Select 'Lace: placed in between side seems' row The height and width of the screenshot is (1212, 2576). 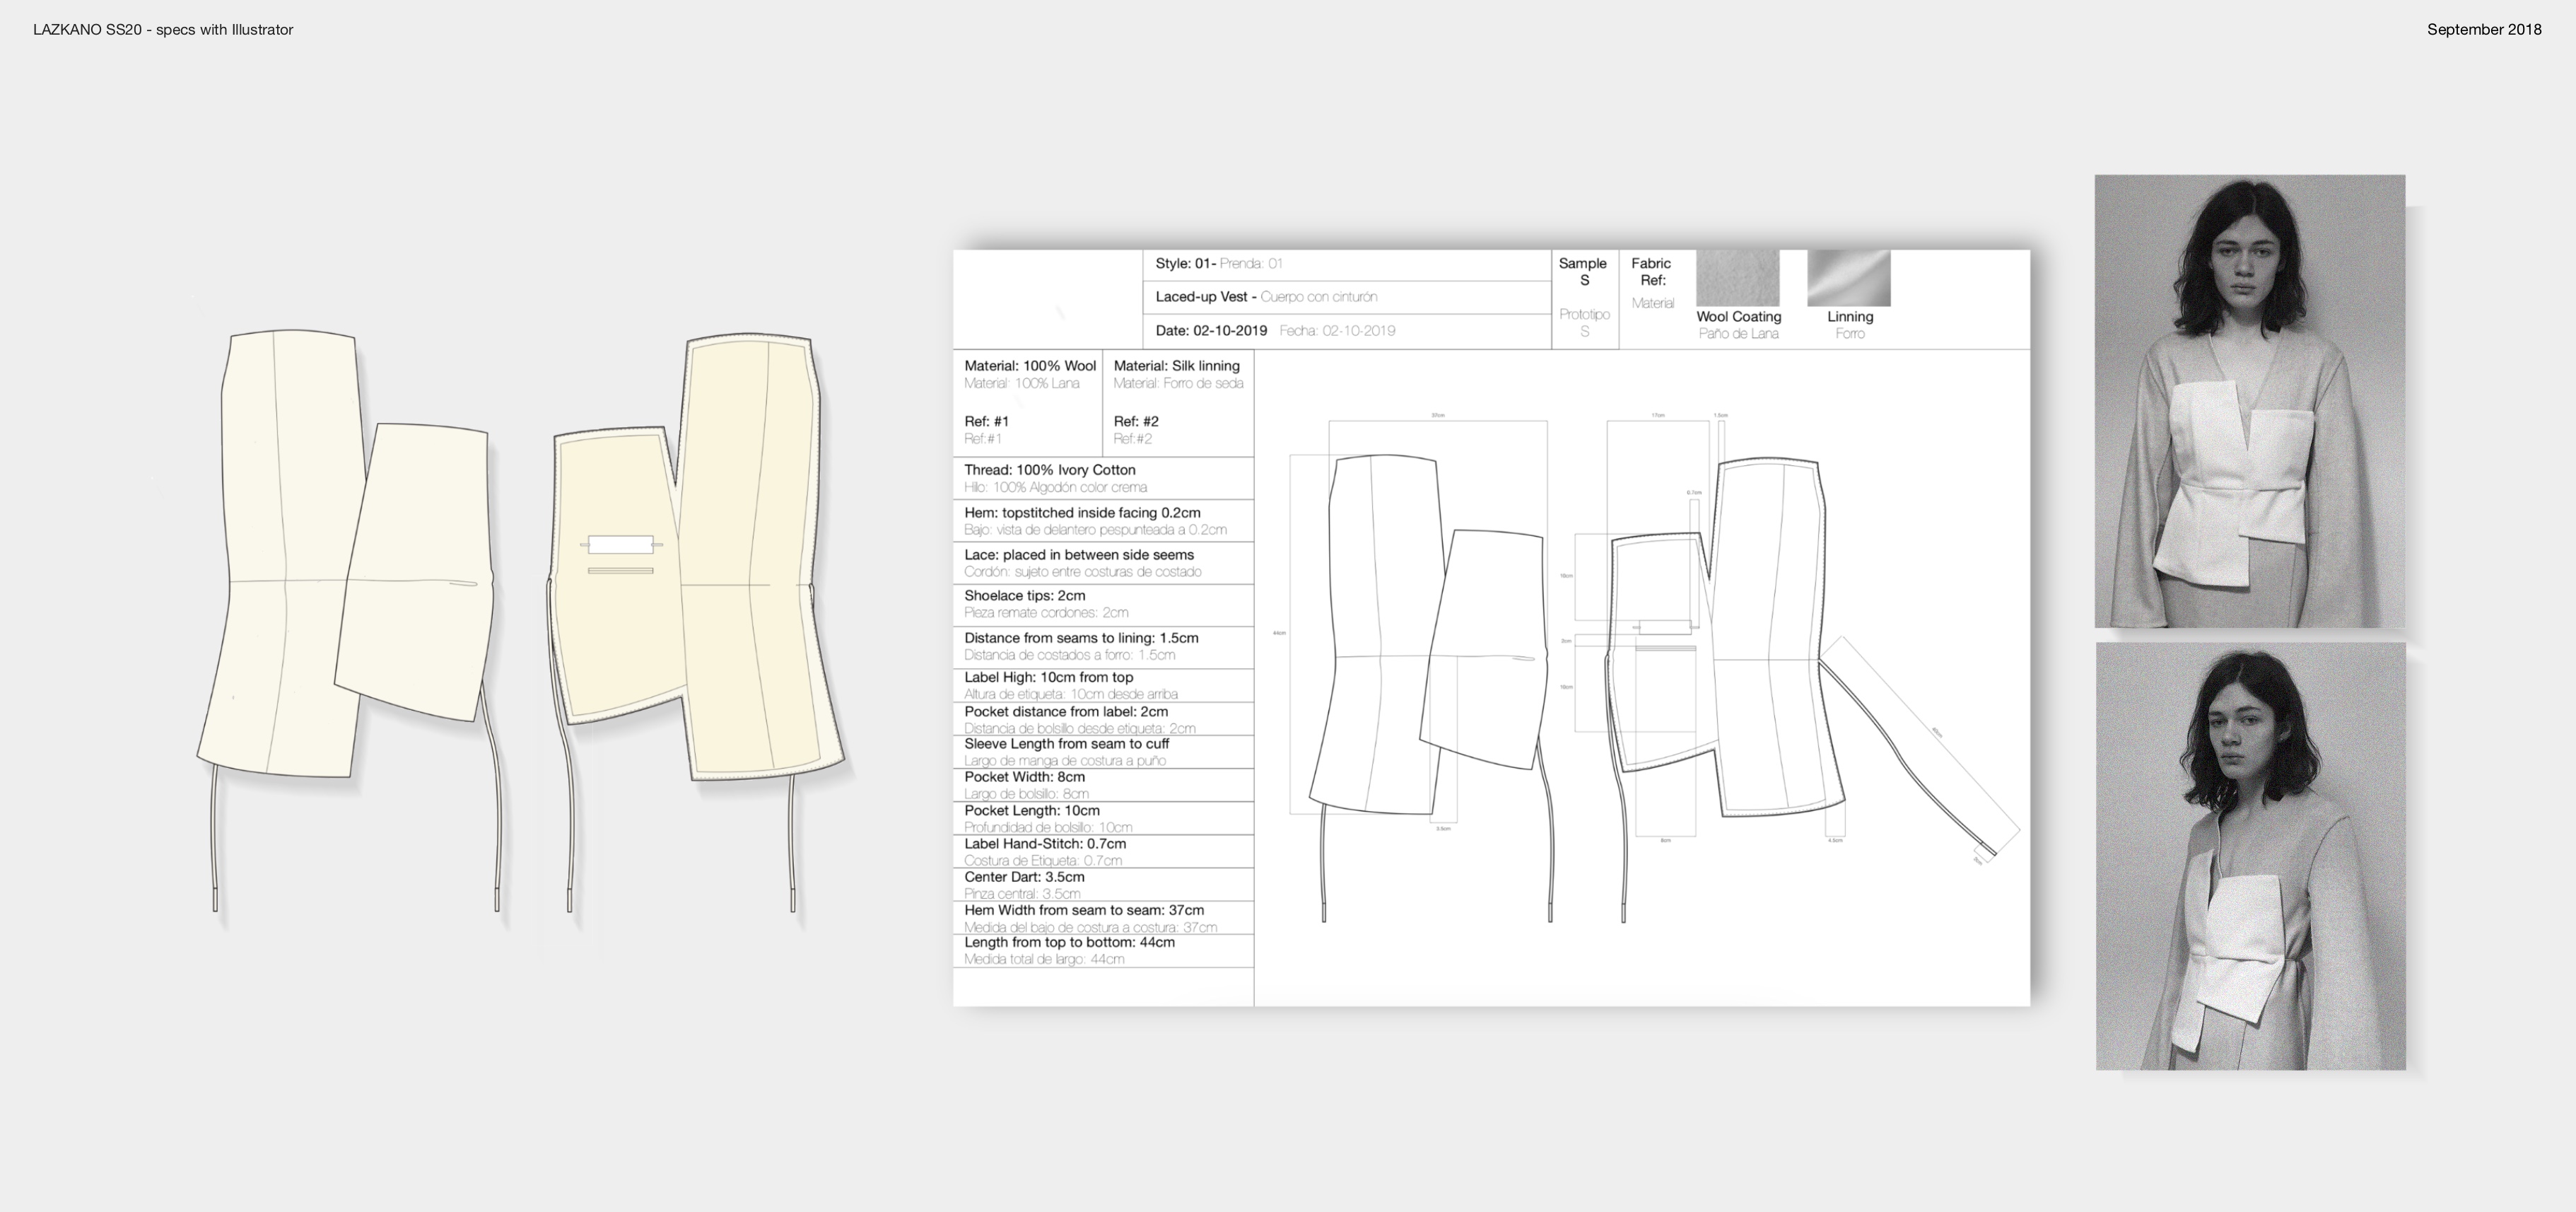(1103, 563)
